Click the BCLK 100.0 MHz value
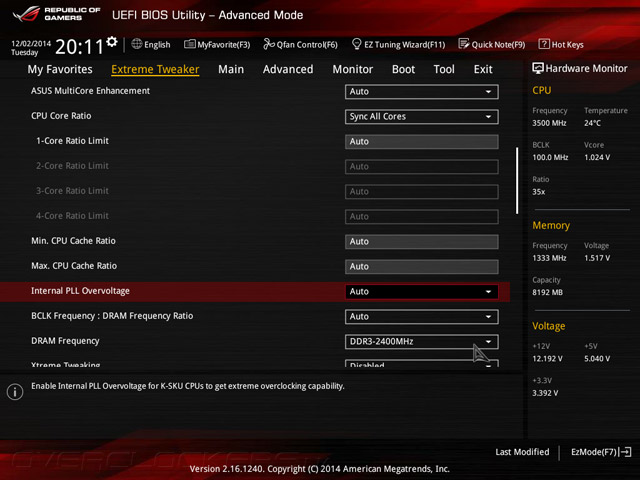Viewport: 640px width, 480px height. (x=550, y=157)
